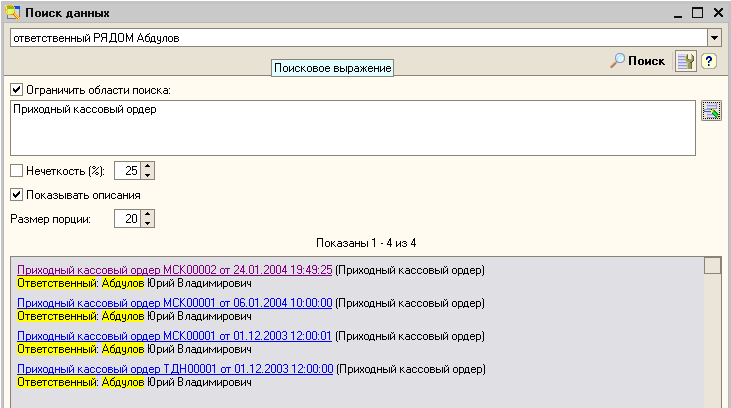This screenshot has width=731, height=408.
Task: Enable the Нечеткость (%) checkbox
Action: click(x=16, y=171)
